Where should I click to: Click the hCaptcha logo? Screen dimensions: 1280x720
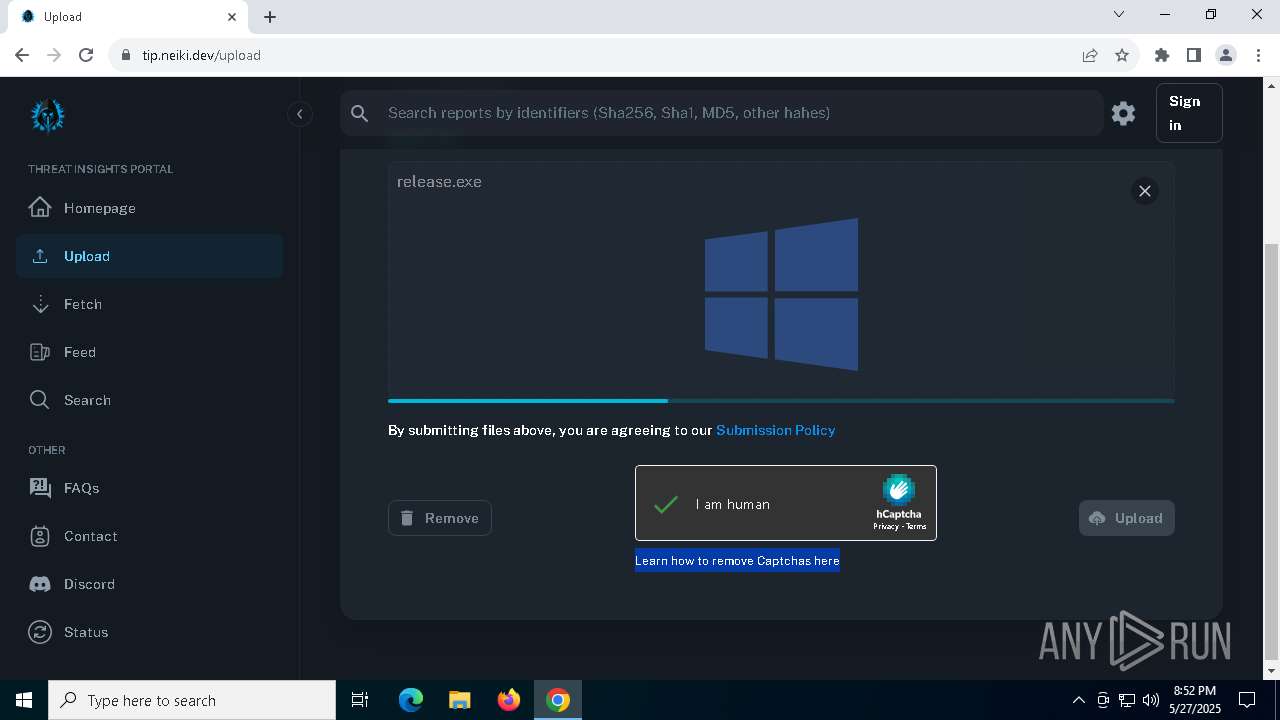point(899,490)
